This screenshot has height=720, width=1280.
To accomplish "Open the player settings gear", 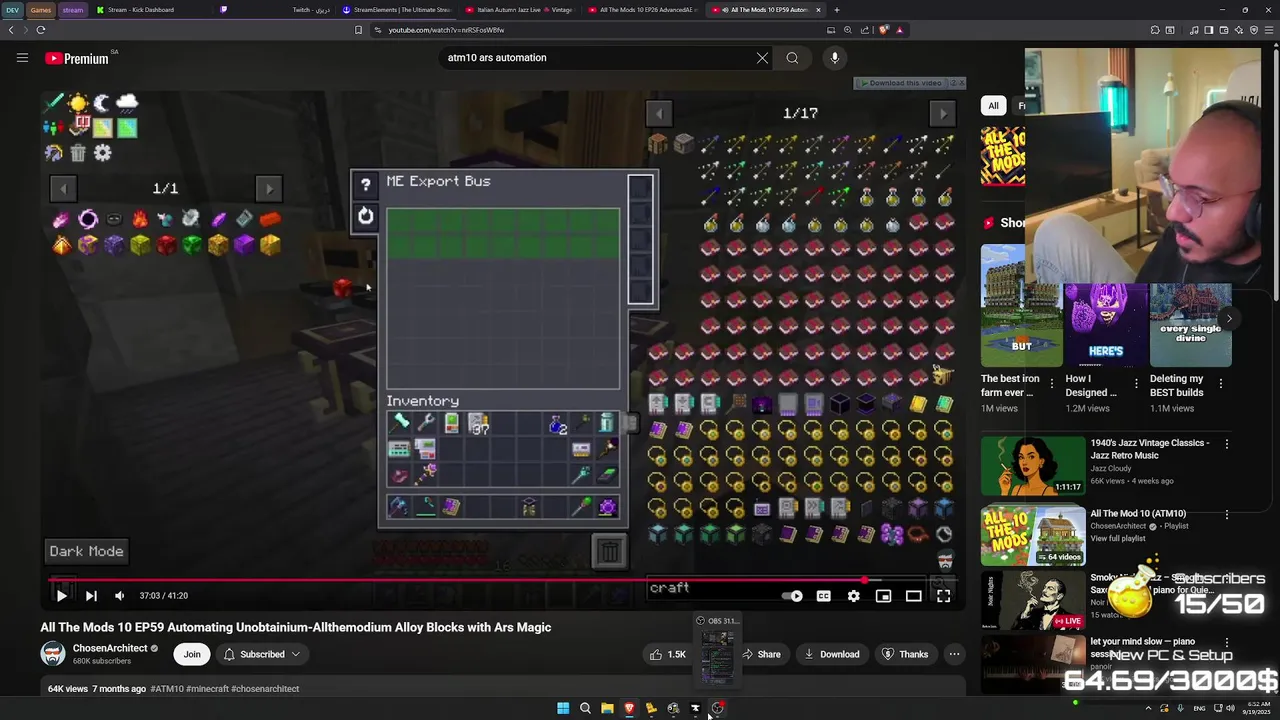I will pos(853,596).
